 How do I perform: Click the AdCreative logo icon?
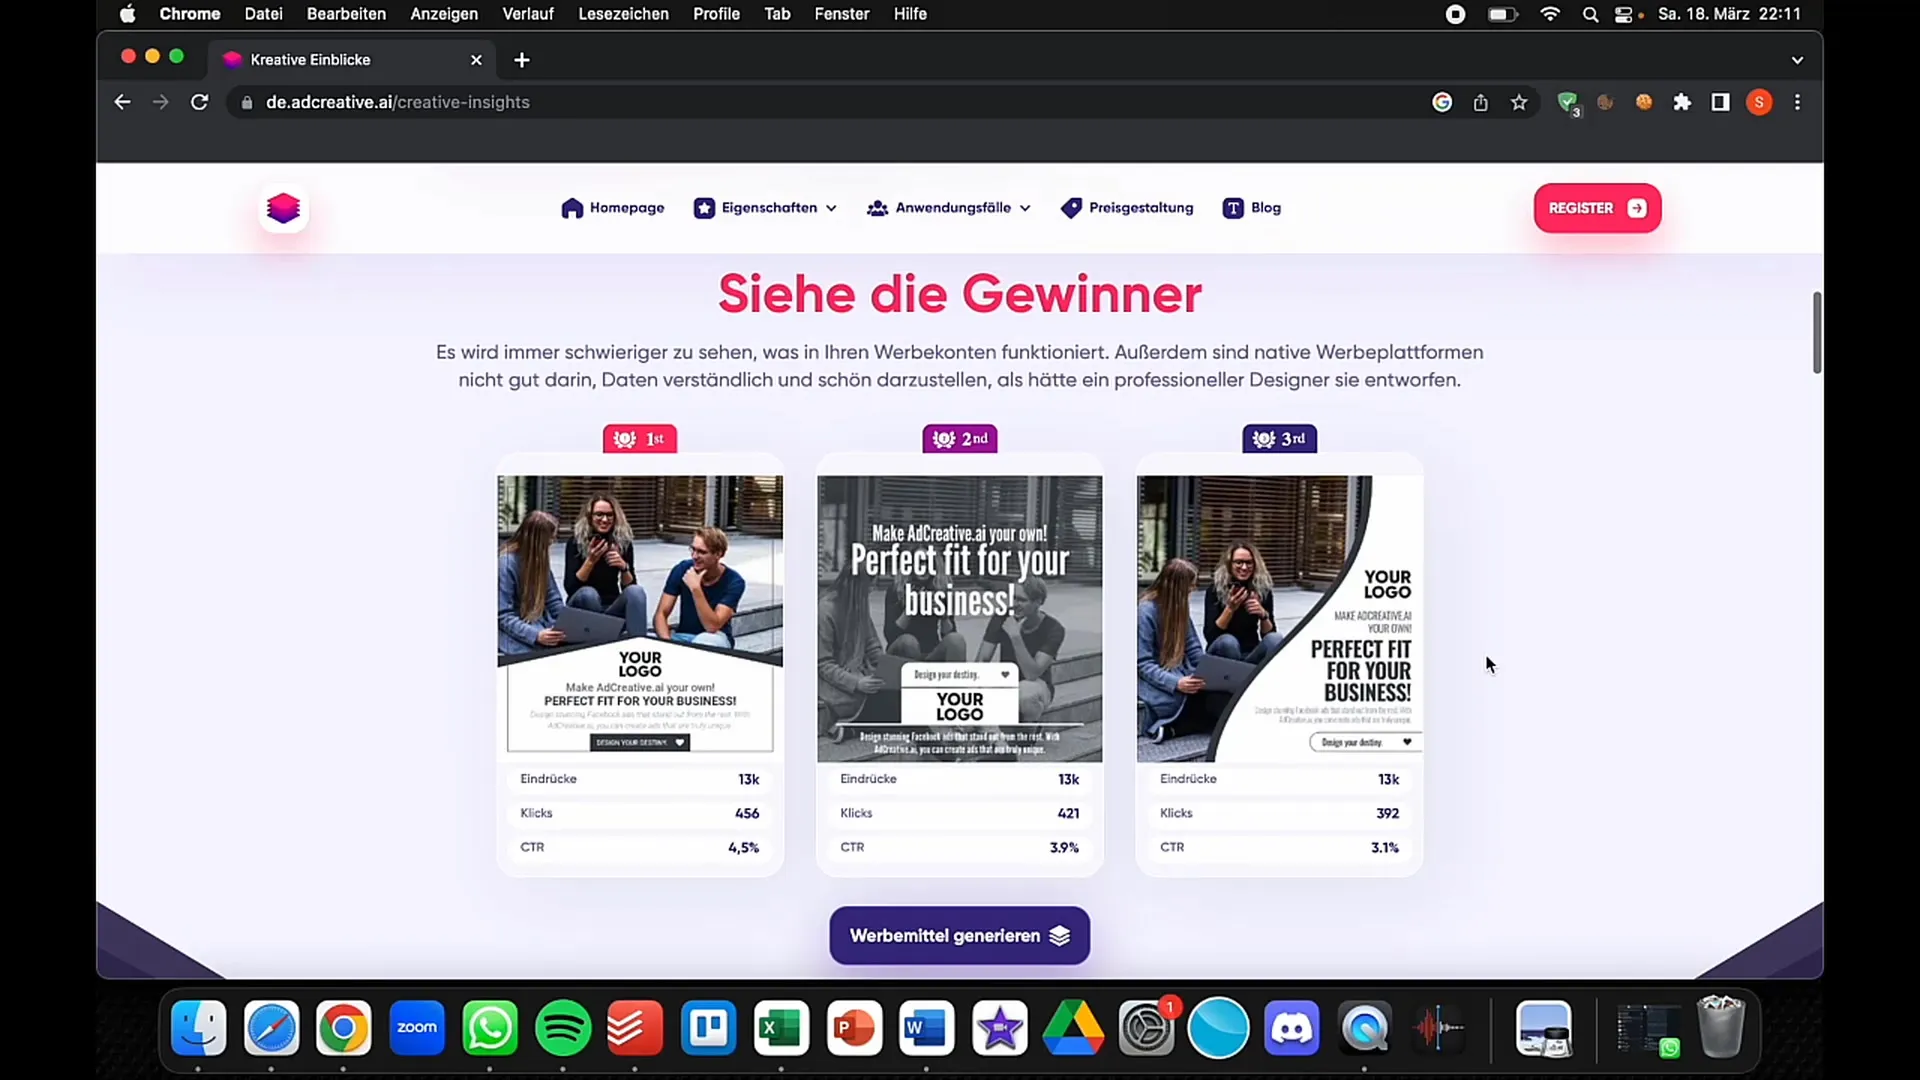[x=284, y=208]
